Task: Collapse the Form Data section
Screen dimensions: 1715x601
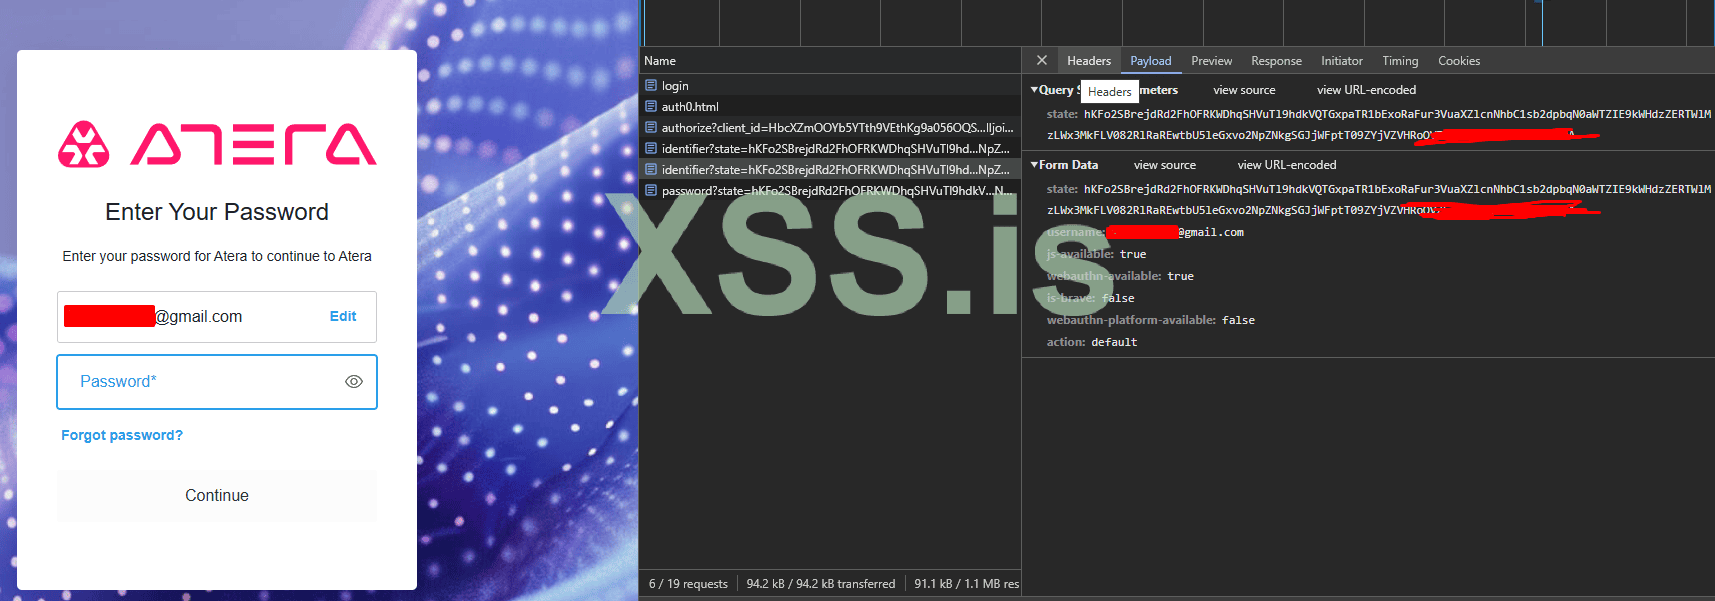Action: click(1034, 165)
